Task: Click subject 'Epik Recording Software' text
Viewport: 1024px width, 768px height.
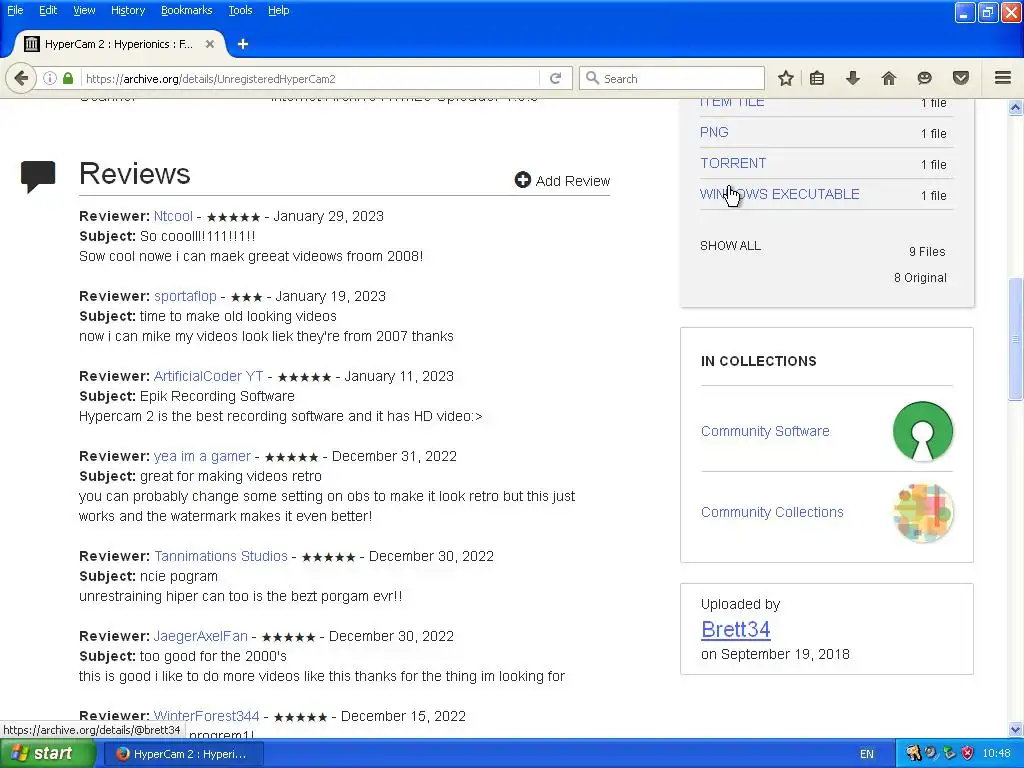Action: pyautogui.click(x=217, y=396)
